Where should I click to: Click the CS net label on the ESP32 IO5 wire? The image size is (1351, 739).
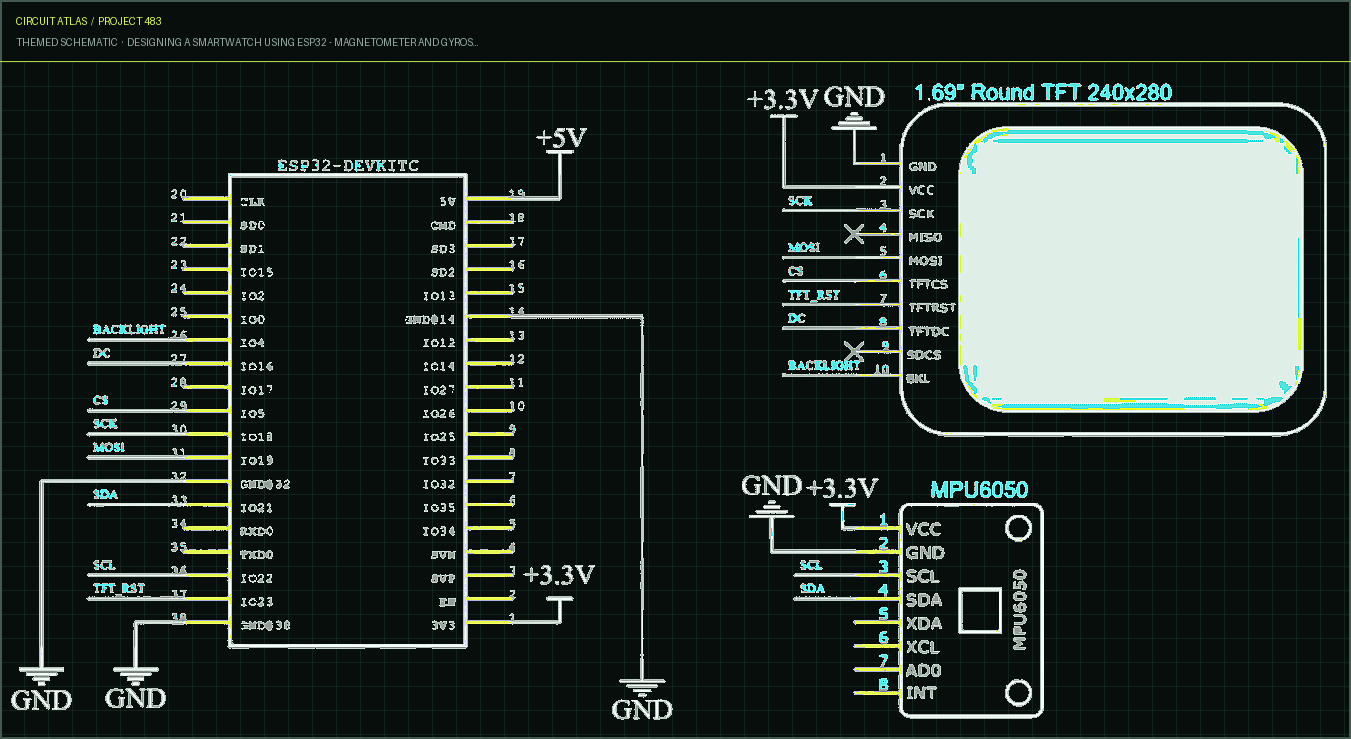(x=100, y=400)
